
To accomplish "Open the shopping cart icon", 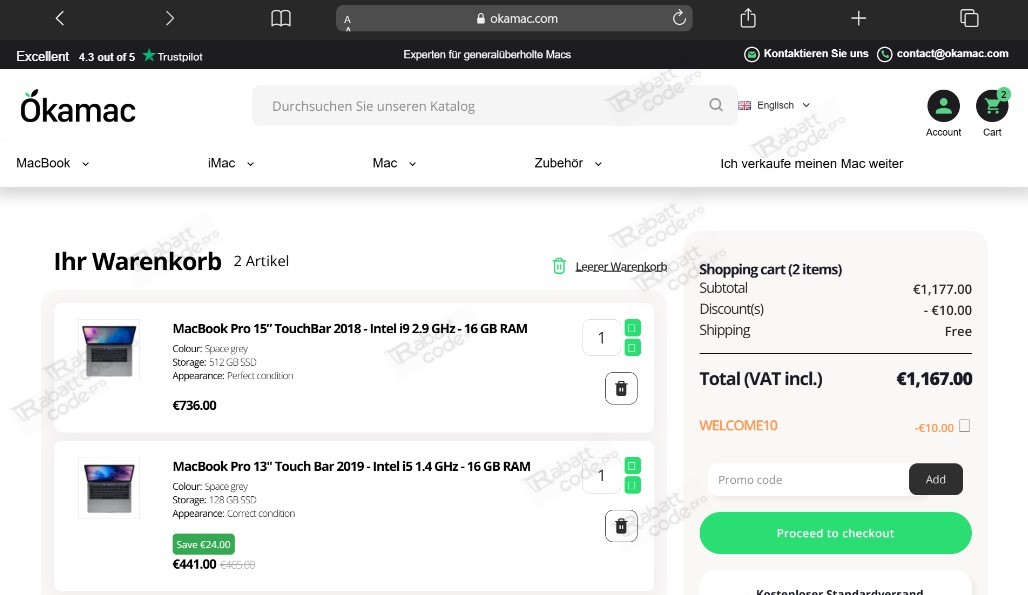I will (992, 107).
